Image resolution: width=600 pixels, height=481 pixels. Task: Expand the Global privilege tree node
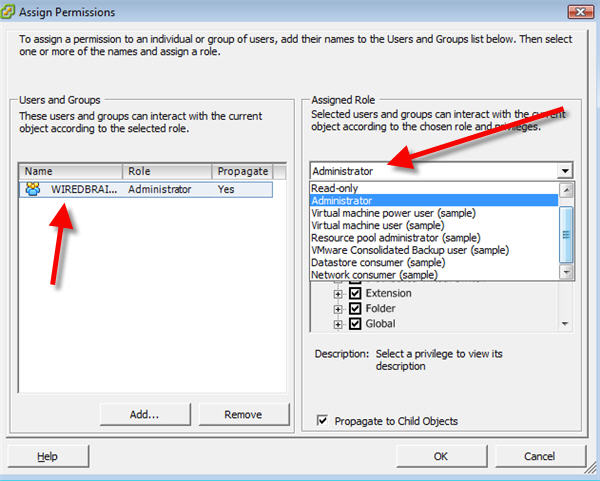click(338, 324)
